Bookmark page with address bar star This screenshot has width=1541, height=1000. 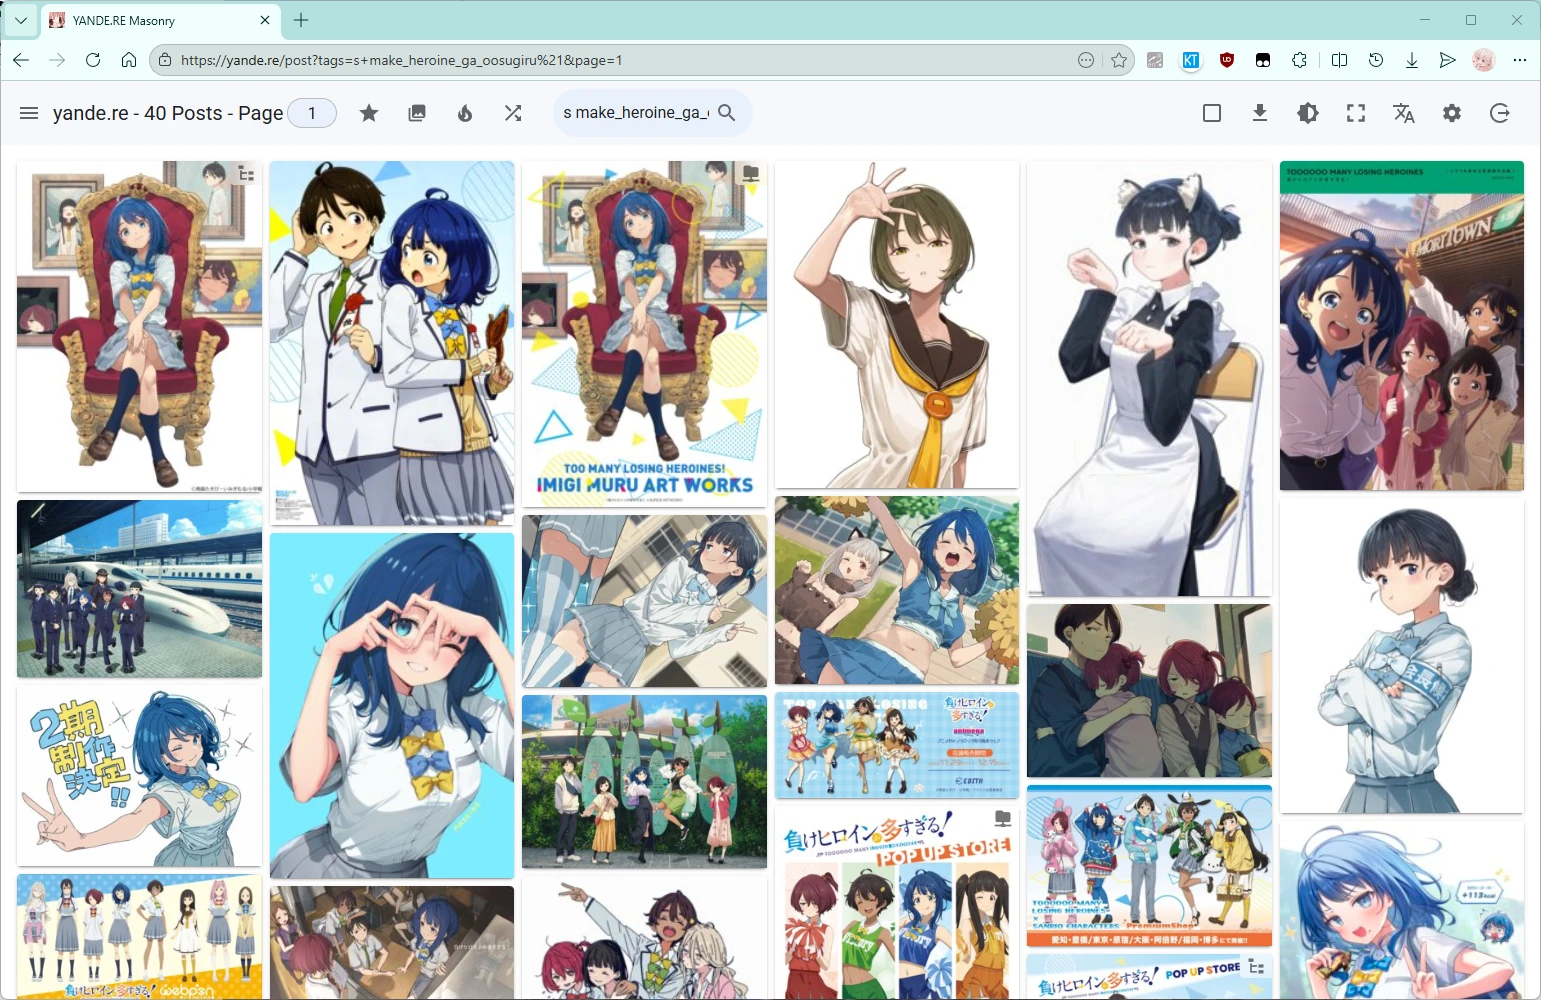coord(1119,60)
